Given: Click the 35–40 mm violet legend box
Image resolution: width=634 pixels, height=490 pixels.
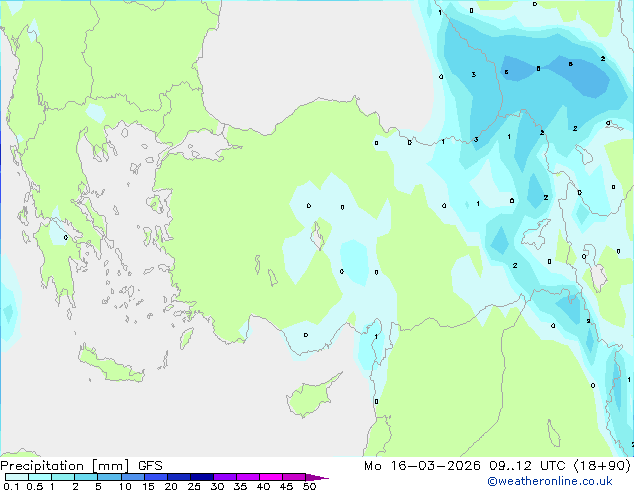Looking at the screenshot, I should coord(247,477).
